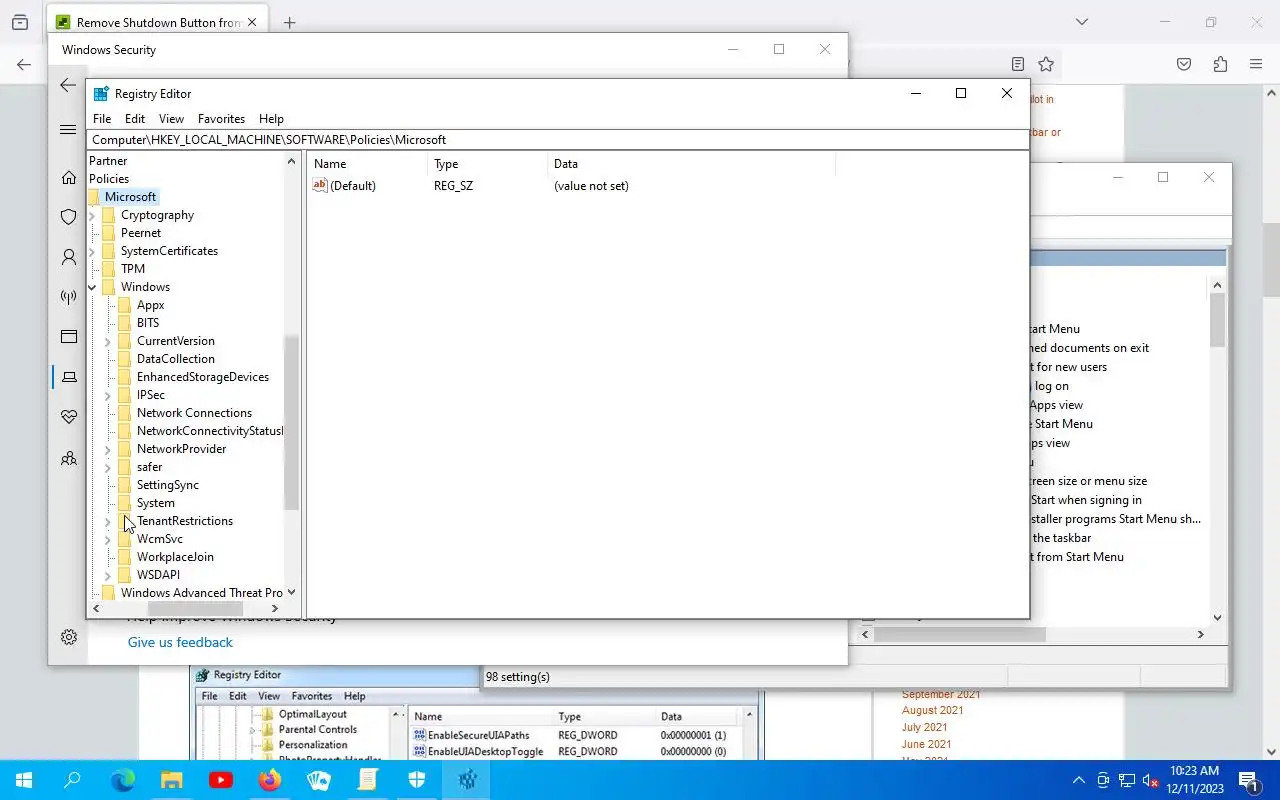Open June 2021 archive link
1280x800 pixels.
coord(927,744)
